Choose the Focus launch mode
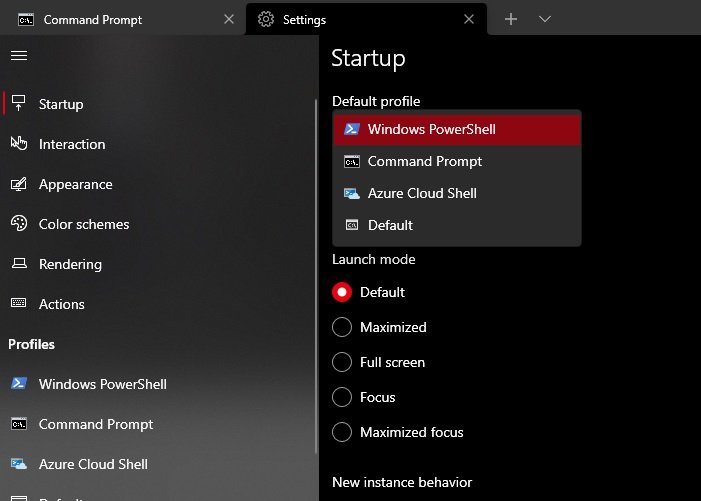 (342, 397)
